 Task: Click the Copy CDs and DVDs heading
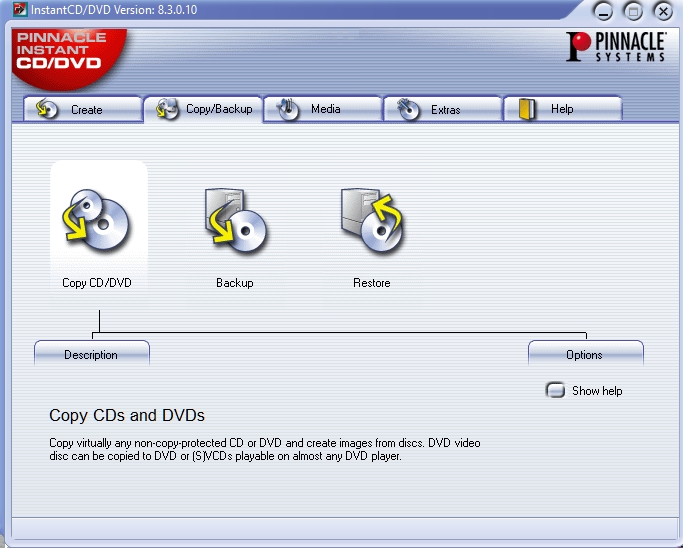127,415
